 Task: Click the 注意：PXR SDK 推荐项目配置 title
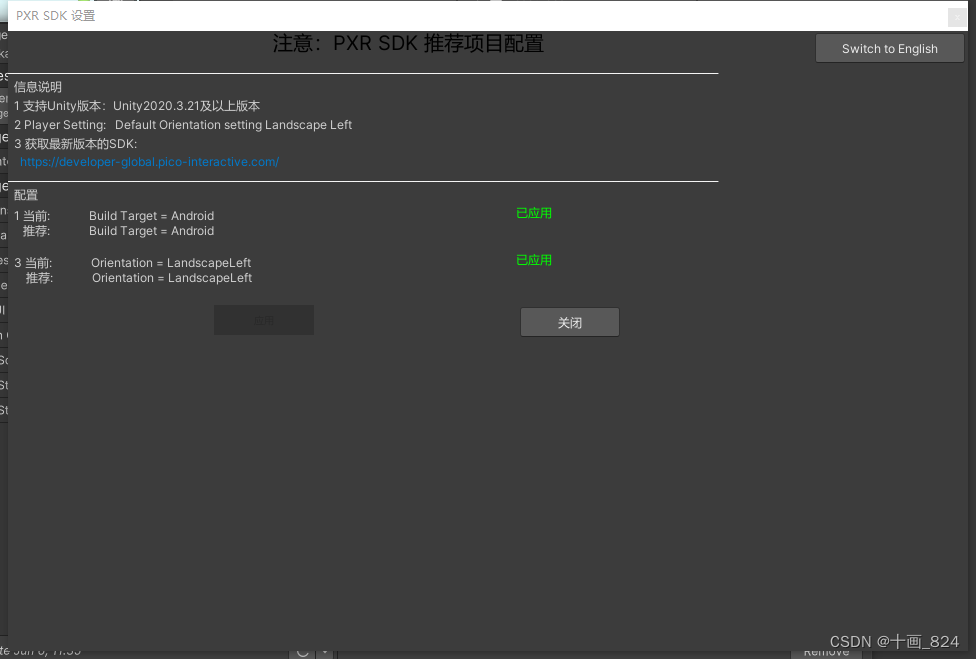(x=408, y=44)
